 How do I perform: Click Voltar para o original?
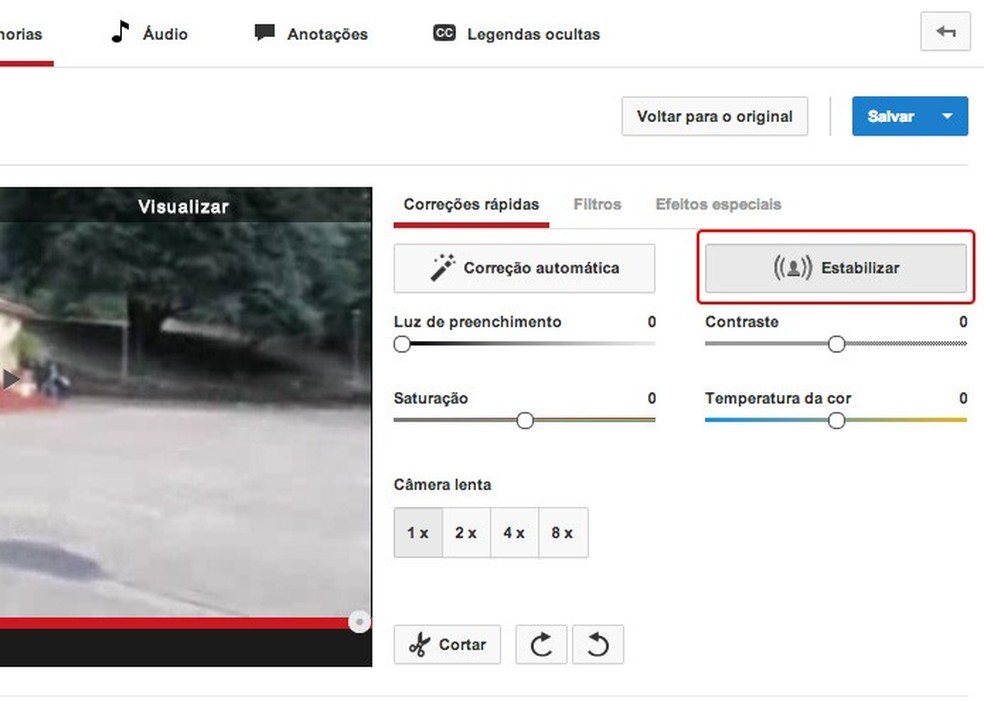coord(714,116)
